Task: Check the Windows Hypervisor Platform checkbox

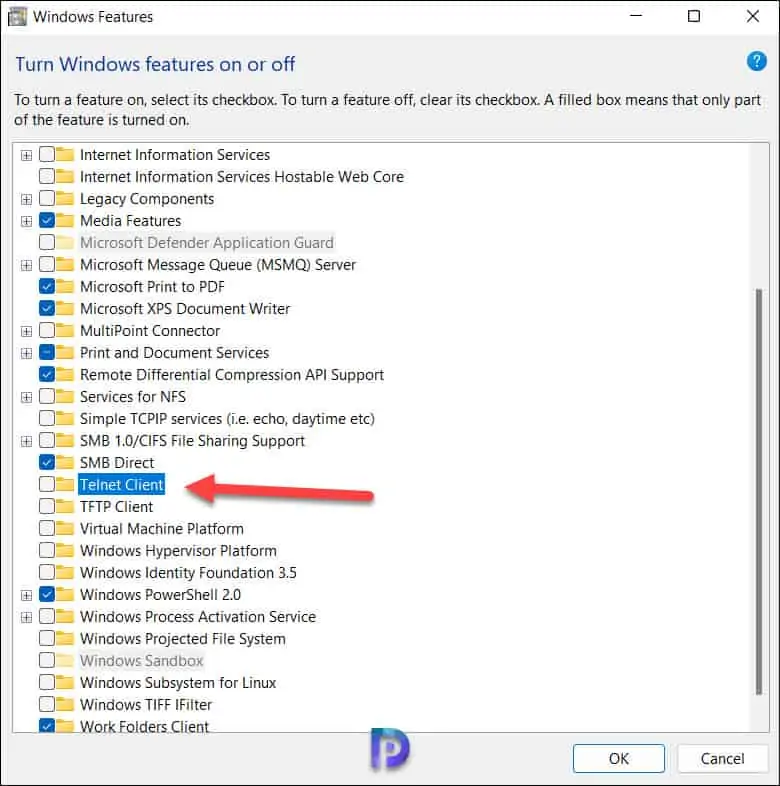Action: (47, 550)
